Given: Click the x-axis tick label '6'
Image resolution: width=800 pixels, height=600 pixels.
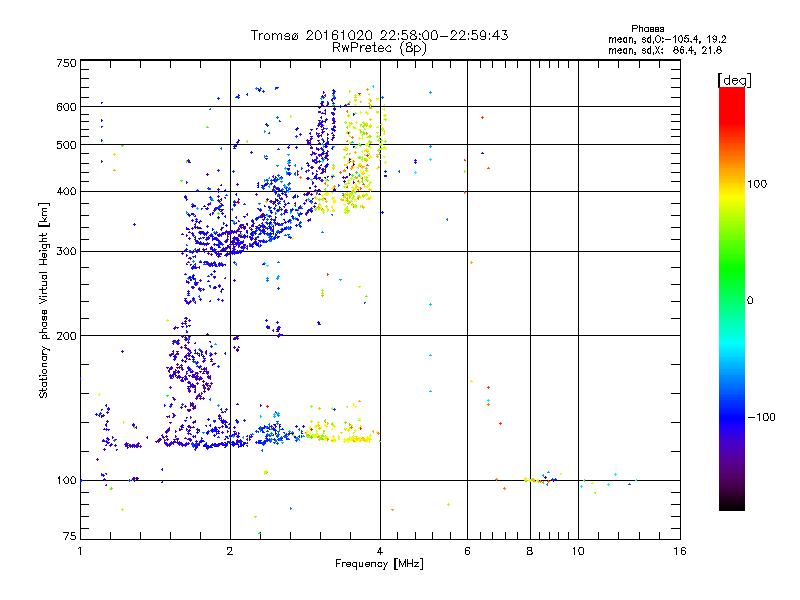Looking at the screenshot, I should tap(467, 551).
